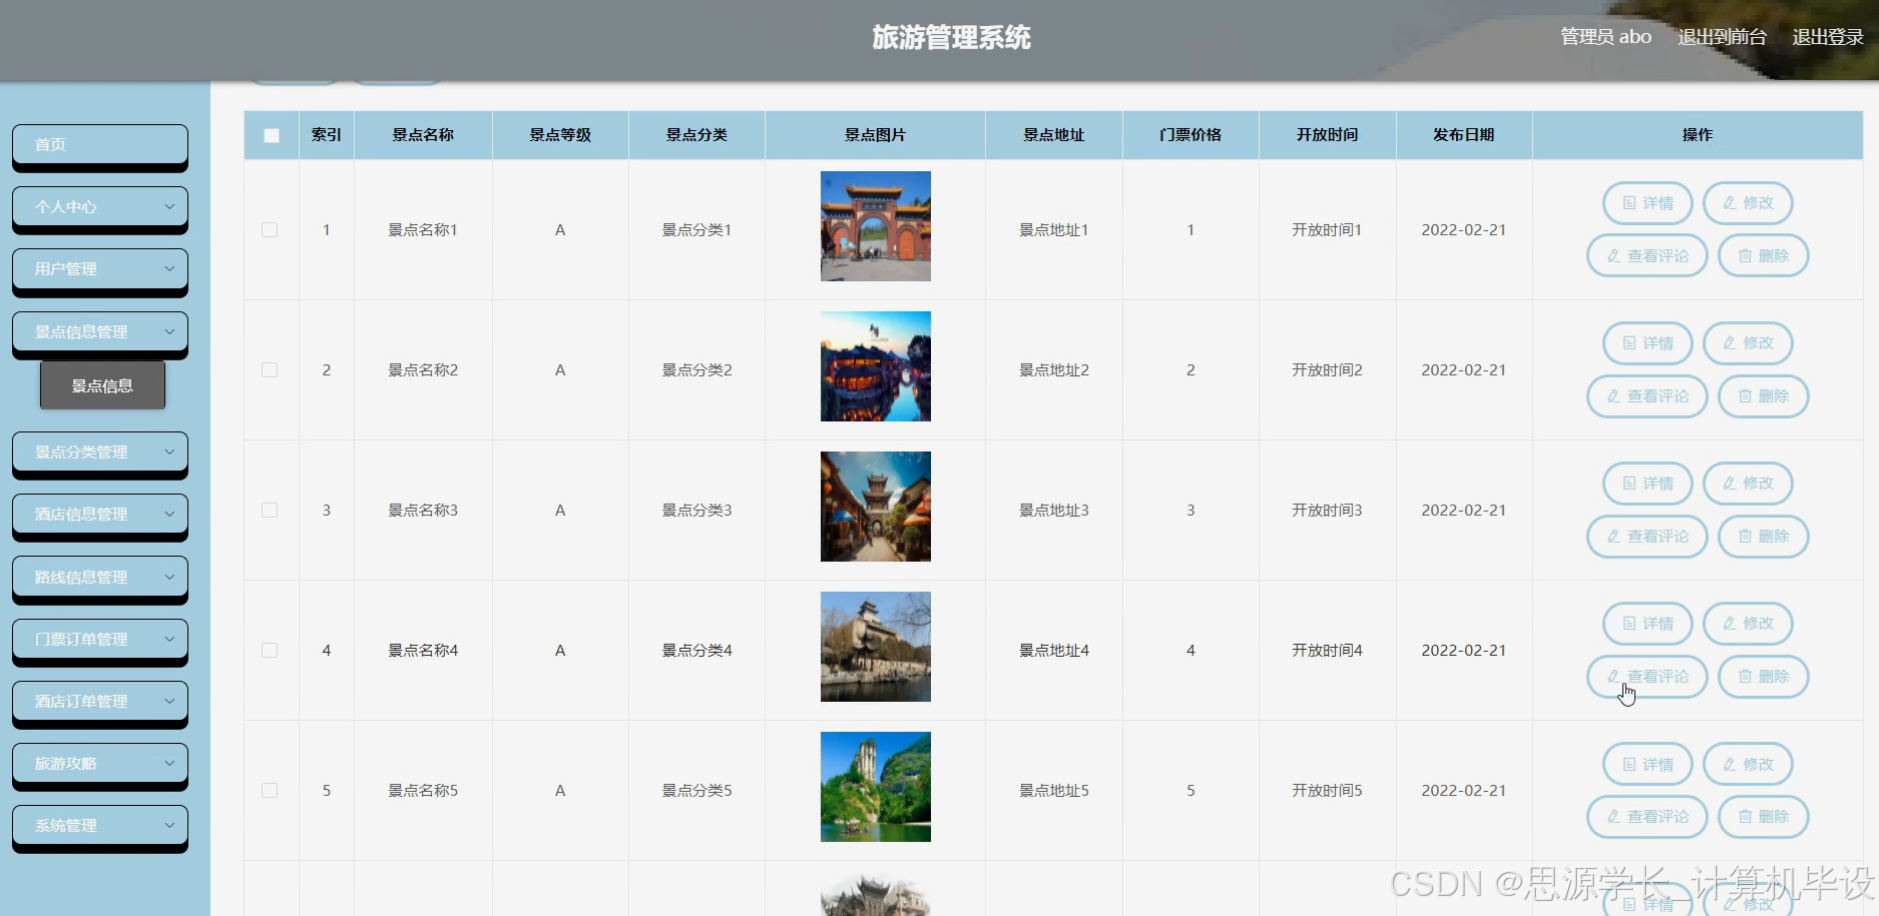Screen dimensions: 1879x916
Task: Open 详情 for 景点名称2 row
Action: [1647, 343]
